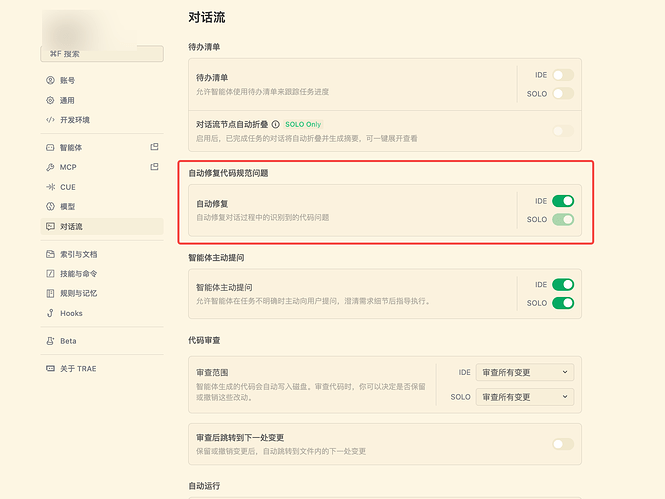The width and height of the screenshot is (665, 499).
Task: Enable 审查后跳转到下一处变更 switch
Action: click(563, 444)
